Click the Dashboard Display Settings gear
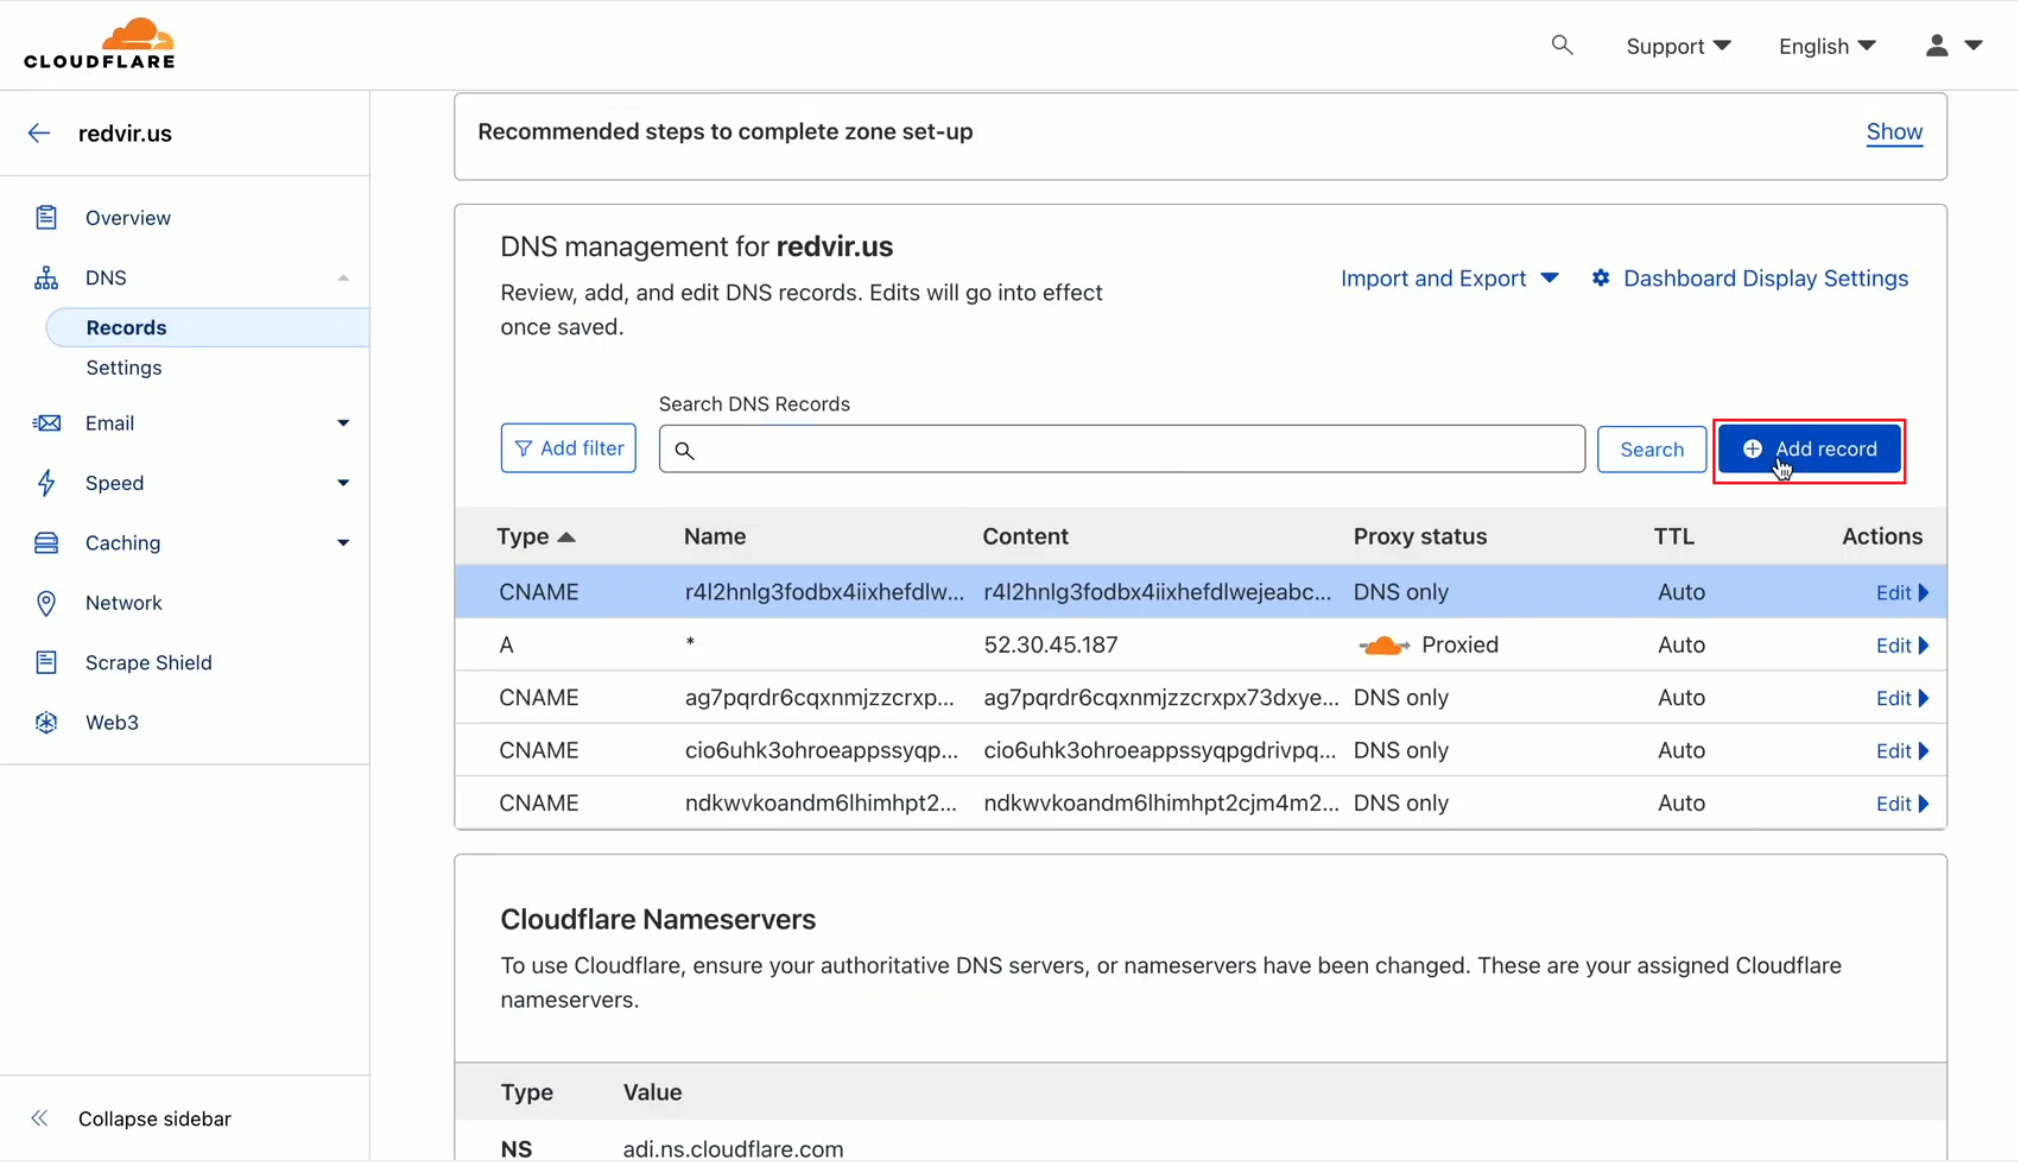The image size is (2018, 1162). (x=1600, y=279)
